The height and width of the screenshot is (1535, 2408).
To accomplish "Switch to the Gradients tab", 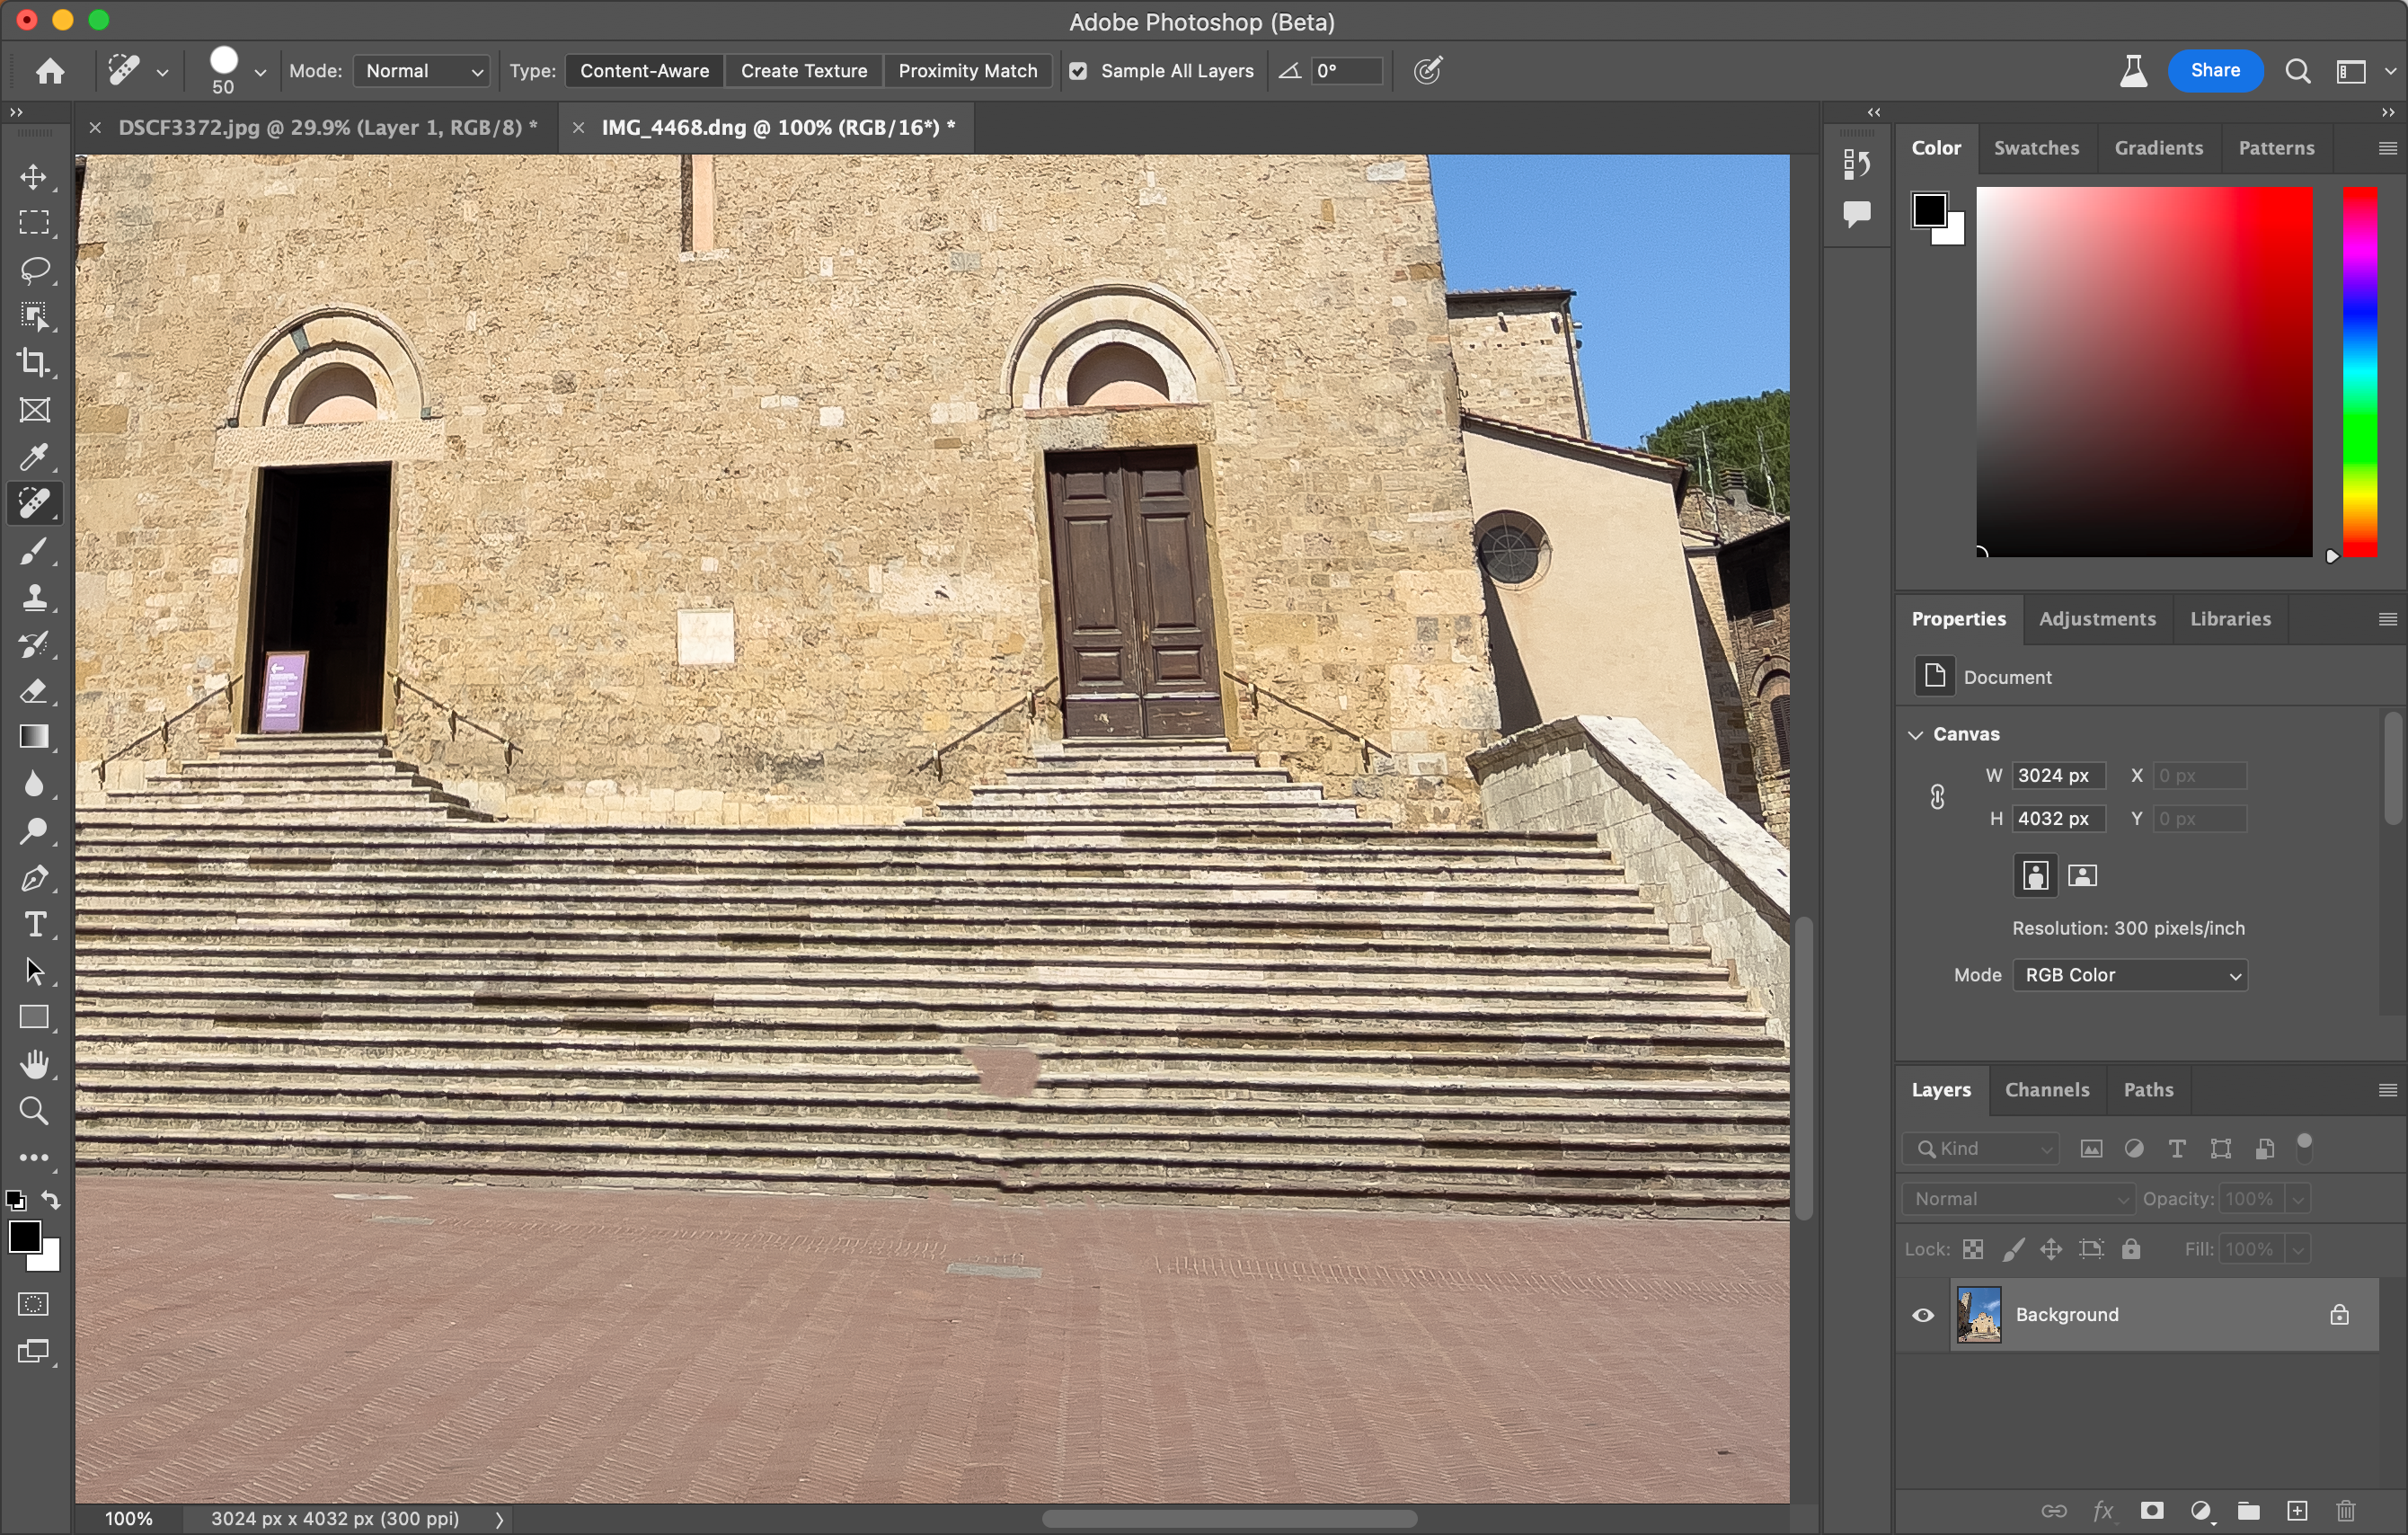I will pos(2158,148).
